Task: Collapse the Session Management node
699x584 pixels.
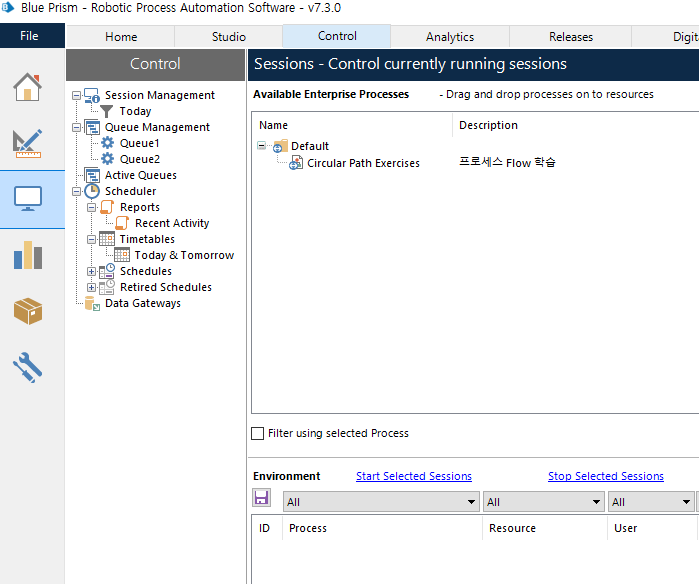Action: point(77,95)
